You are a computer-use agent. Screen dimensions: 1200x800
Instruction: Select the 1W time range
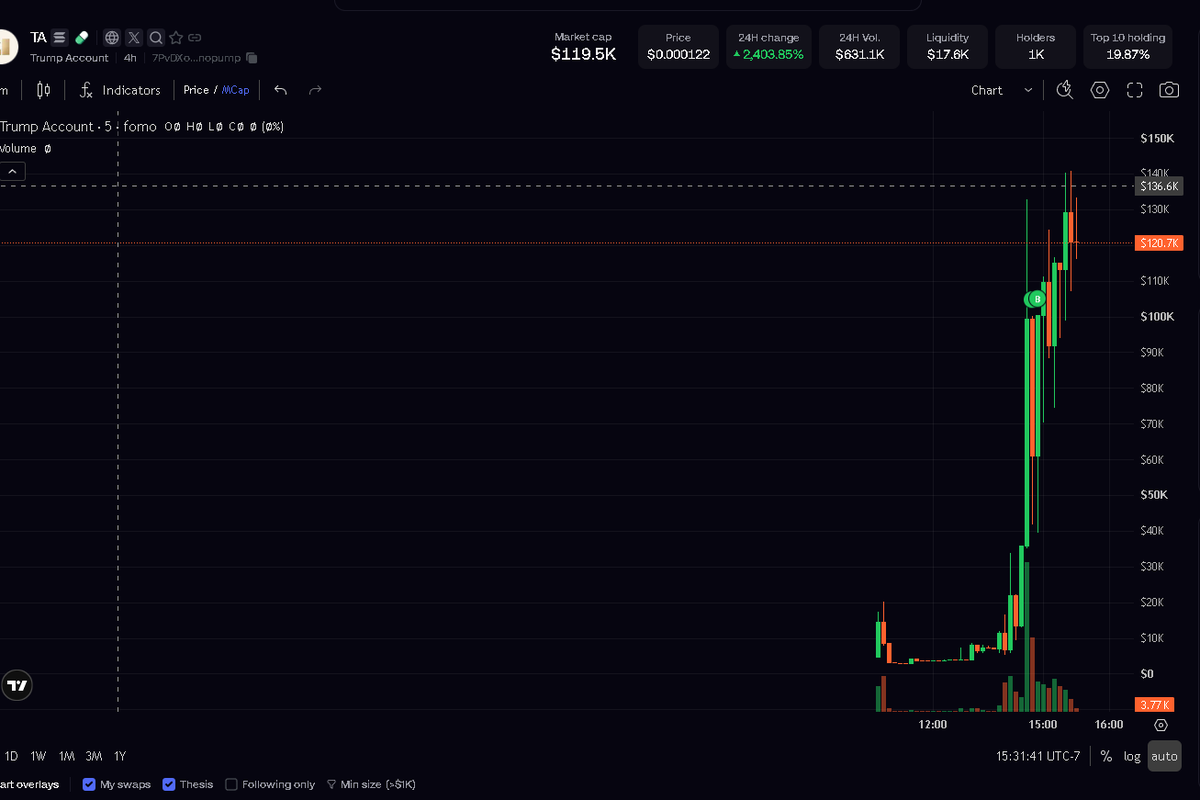pyautogui.click(x=38, y=756)
